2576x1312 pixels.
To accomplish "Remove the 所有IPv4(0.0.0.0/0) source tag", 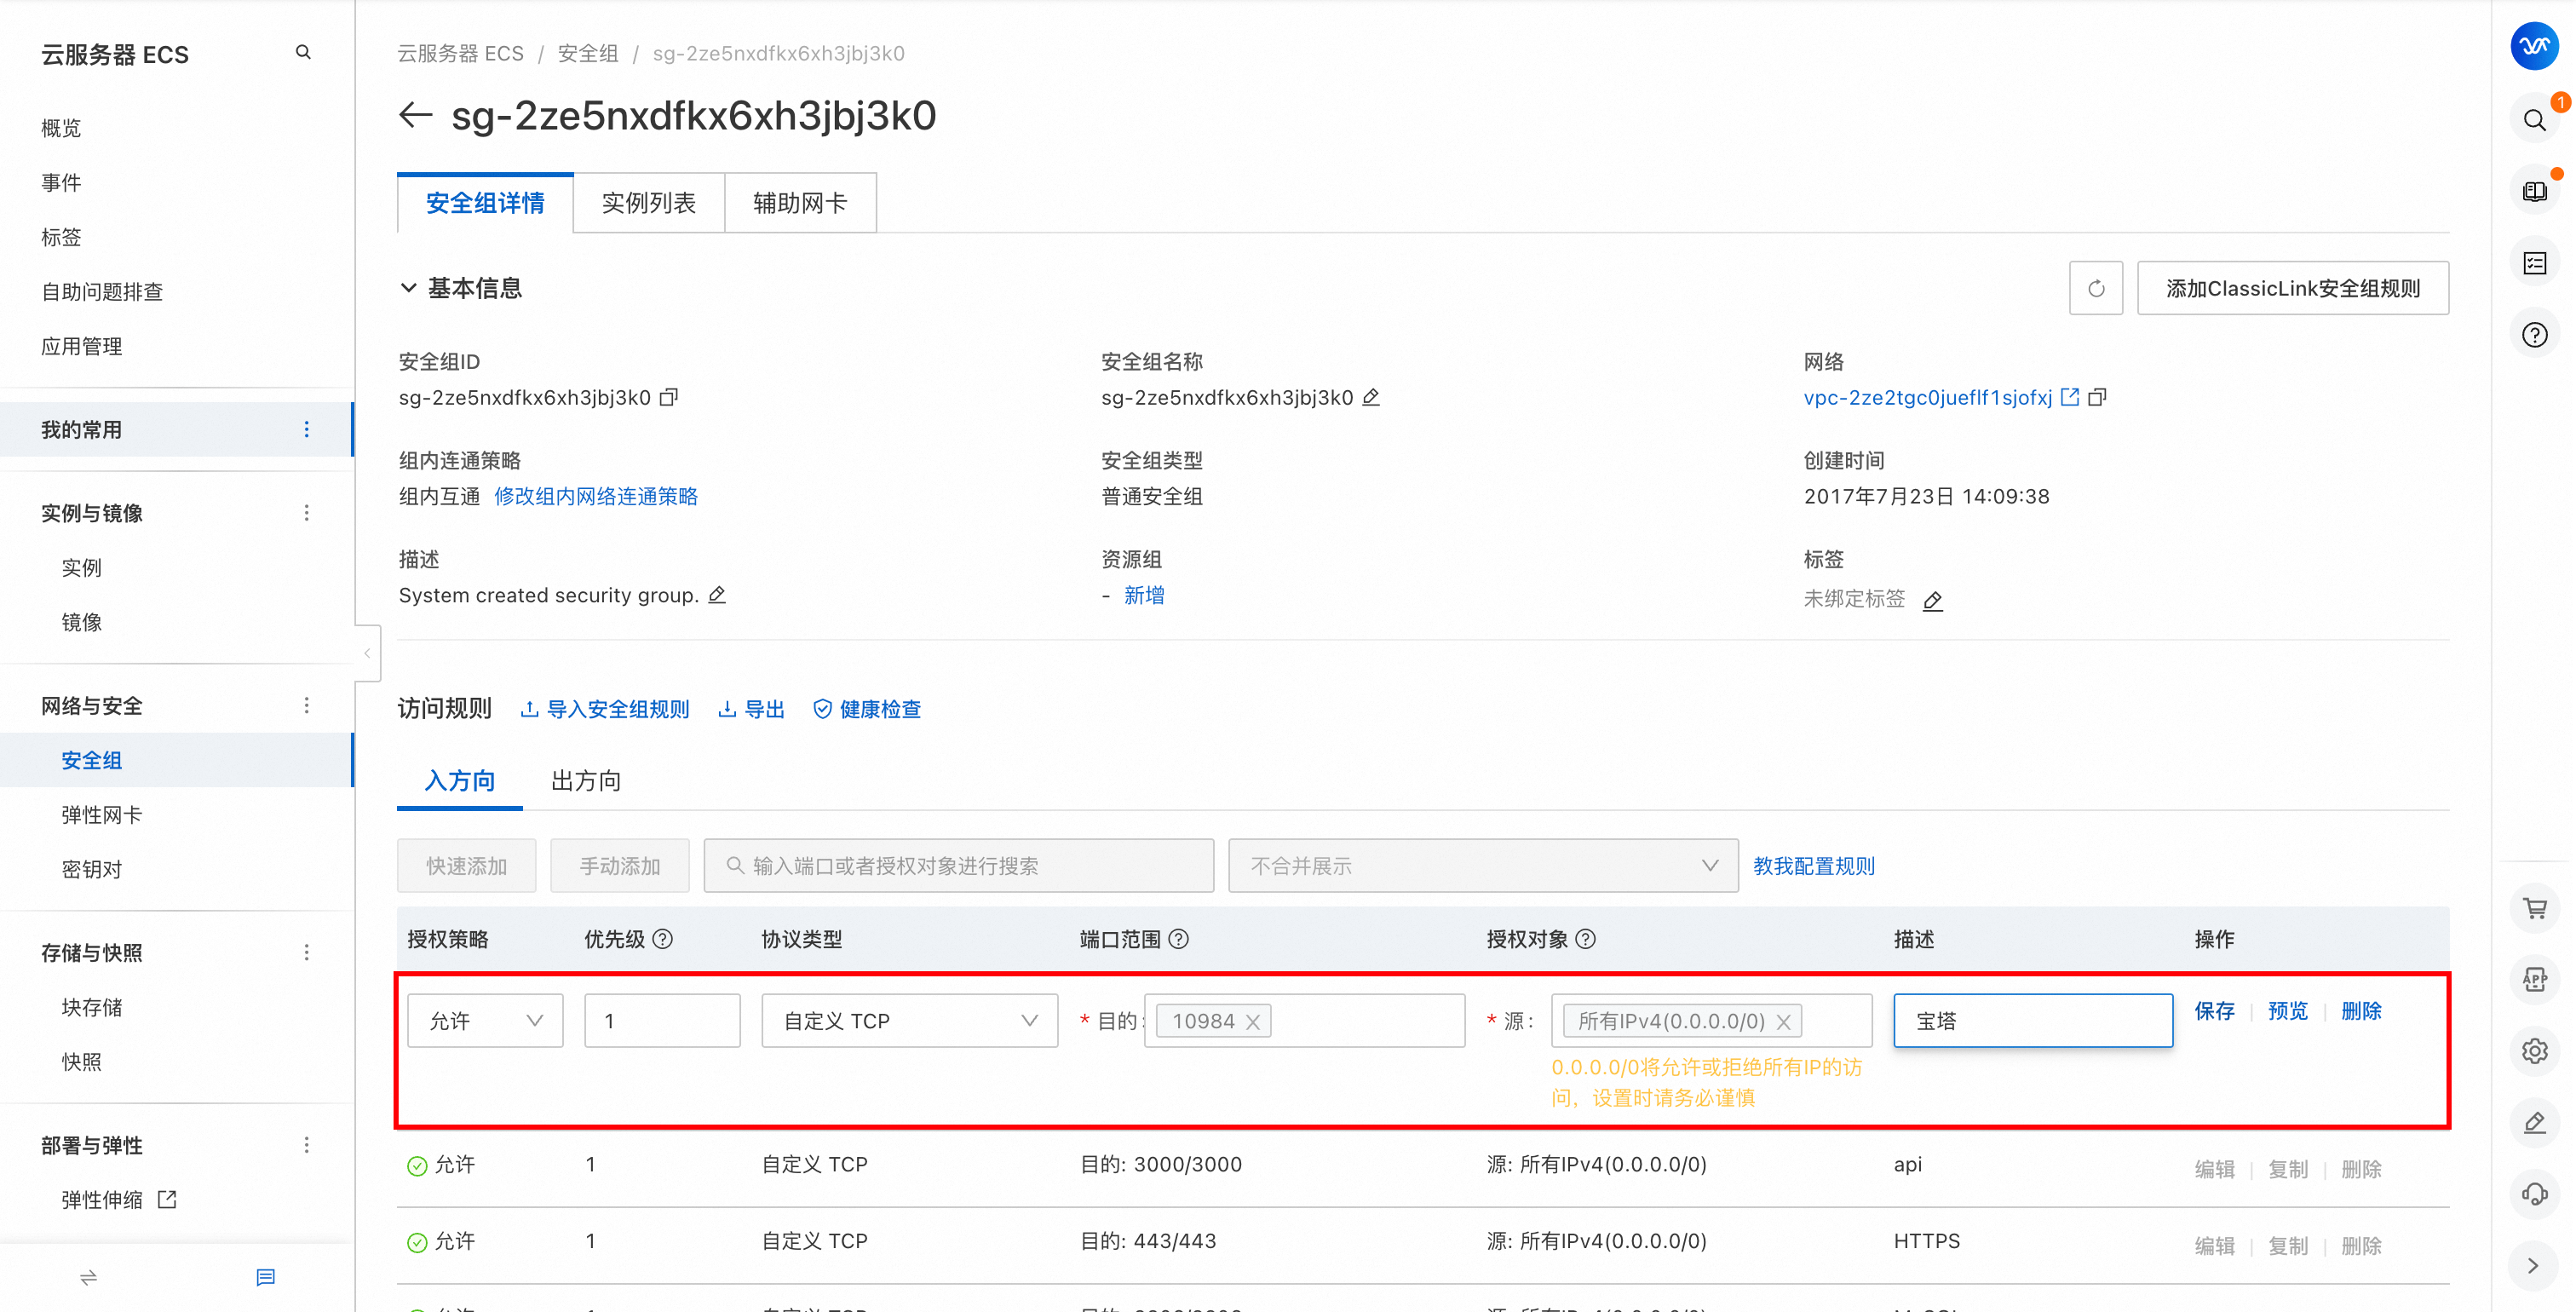I will point(1783,1021).
